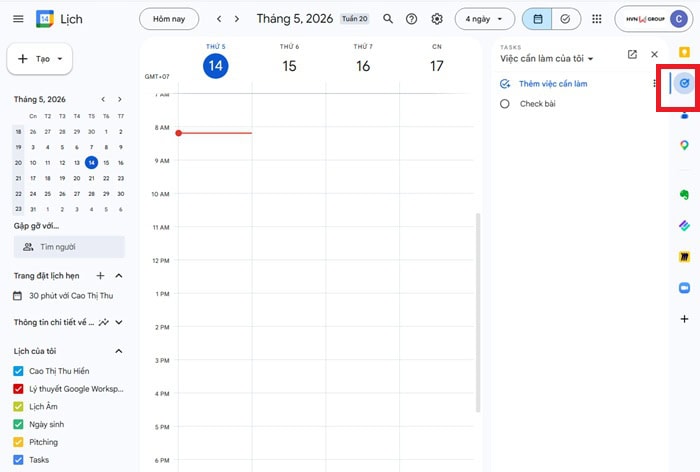
Task: Open the help question mark icon
Action: (412, 19)
